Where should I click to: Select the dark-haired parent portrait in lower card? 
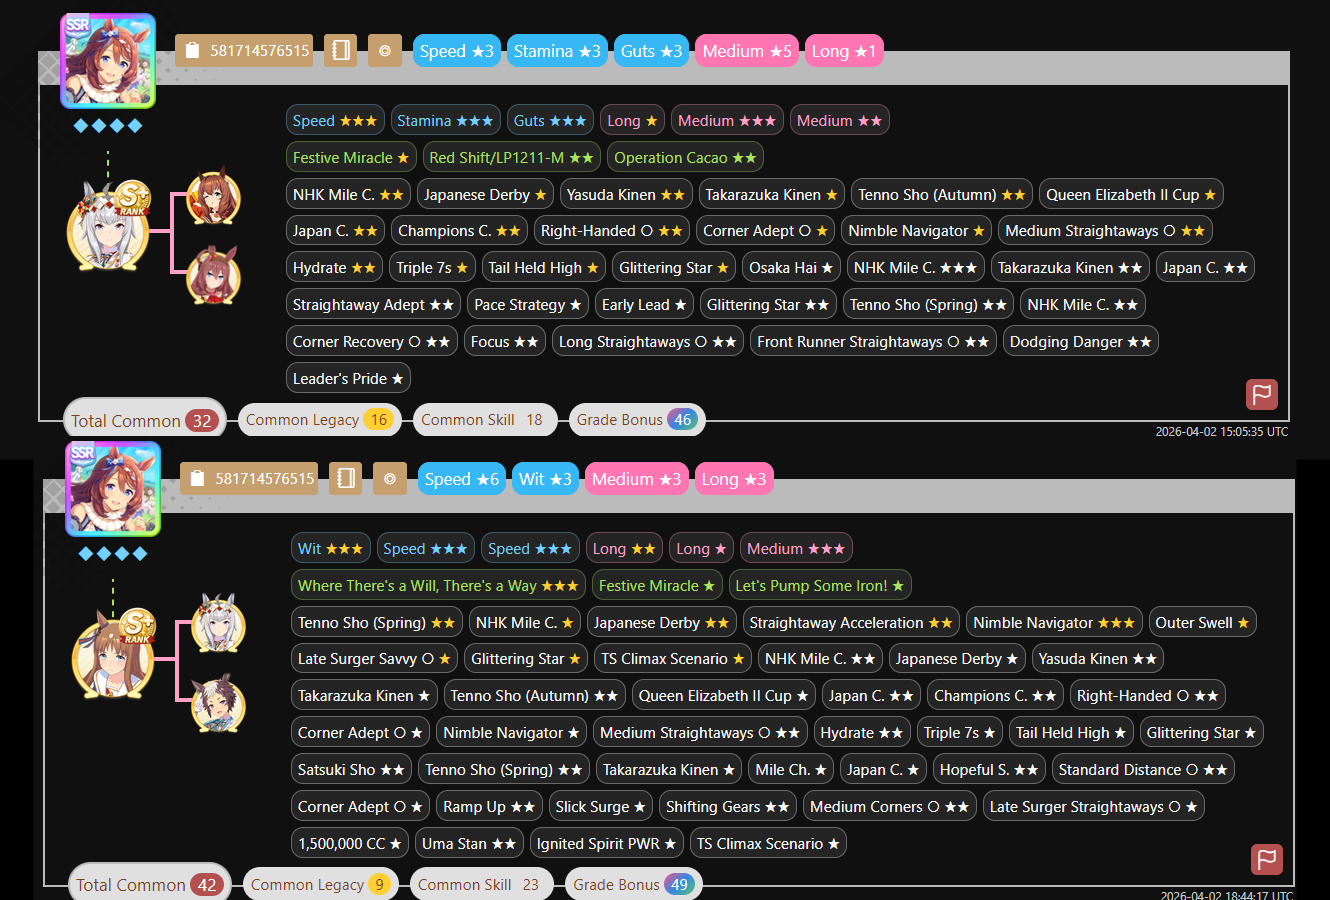(x=217, y=704)
